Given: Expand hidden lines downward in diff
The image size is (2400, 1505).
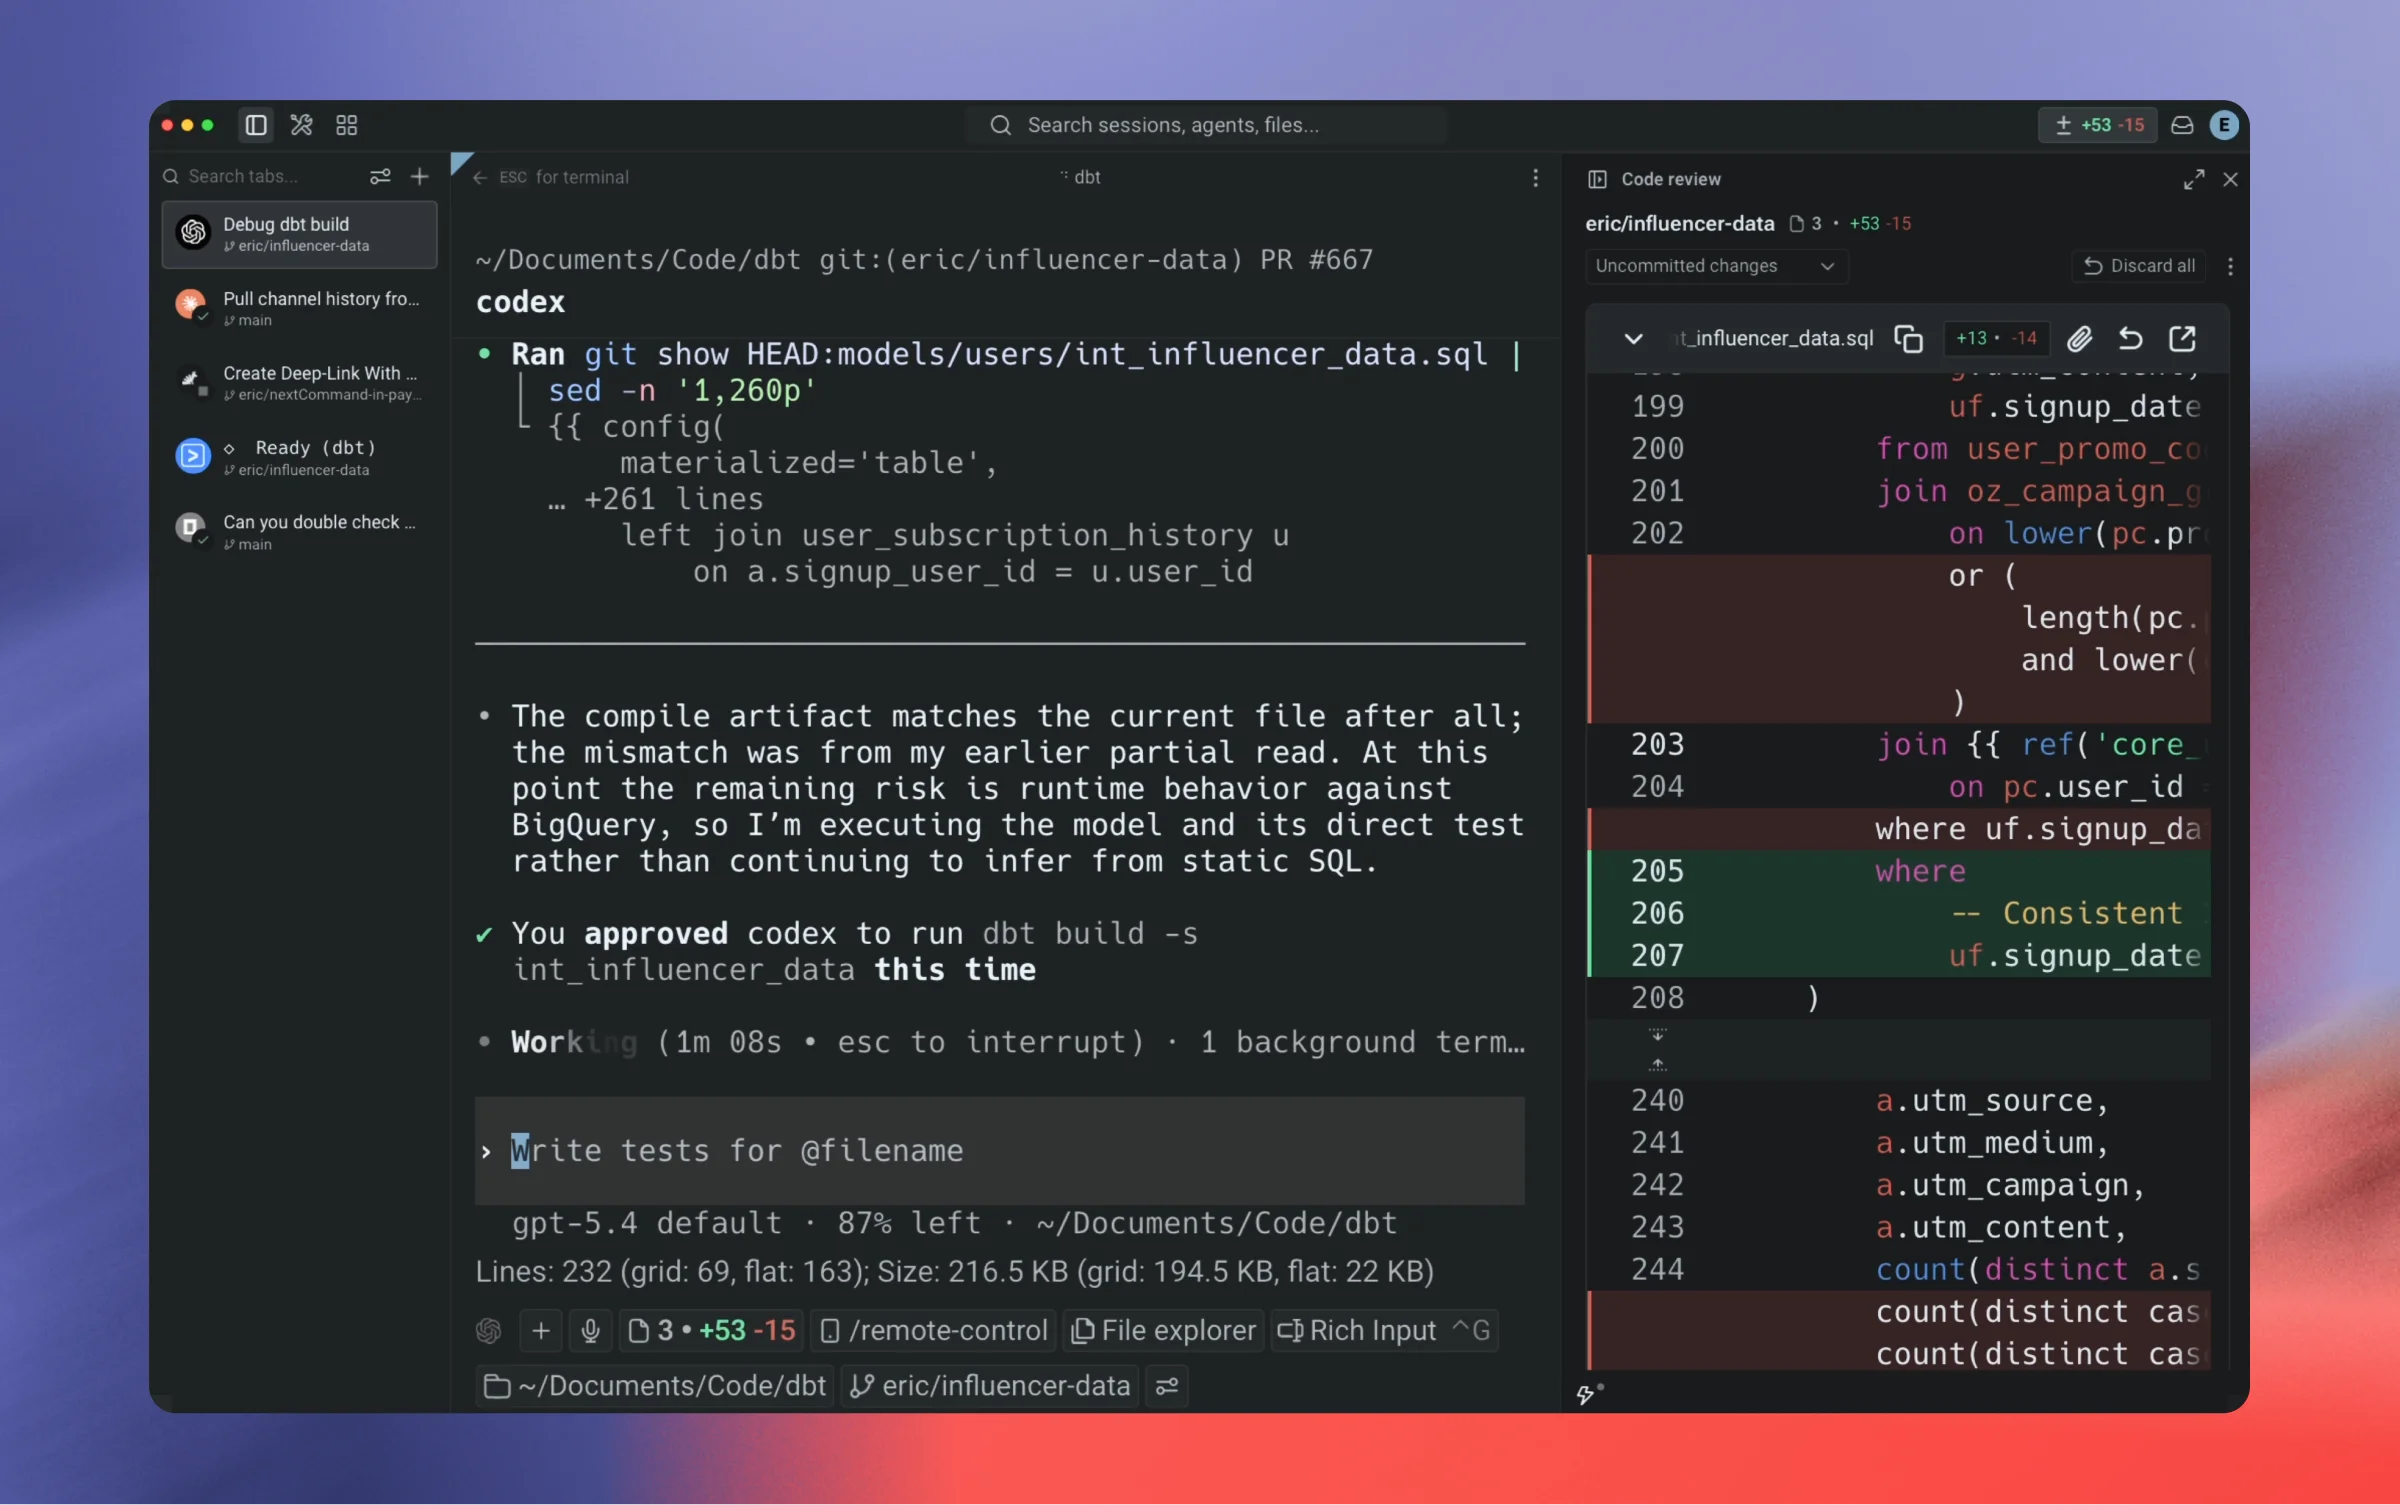Looking at the screenshot, I should 1657,1035.
